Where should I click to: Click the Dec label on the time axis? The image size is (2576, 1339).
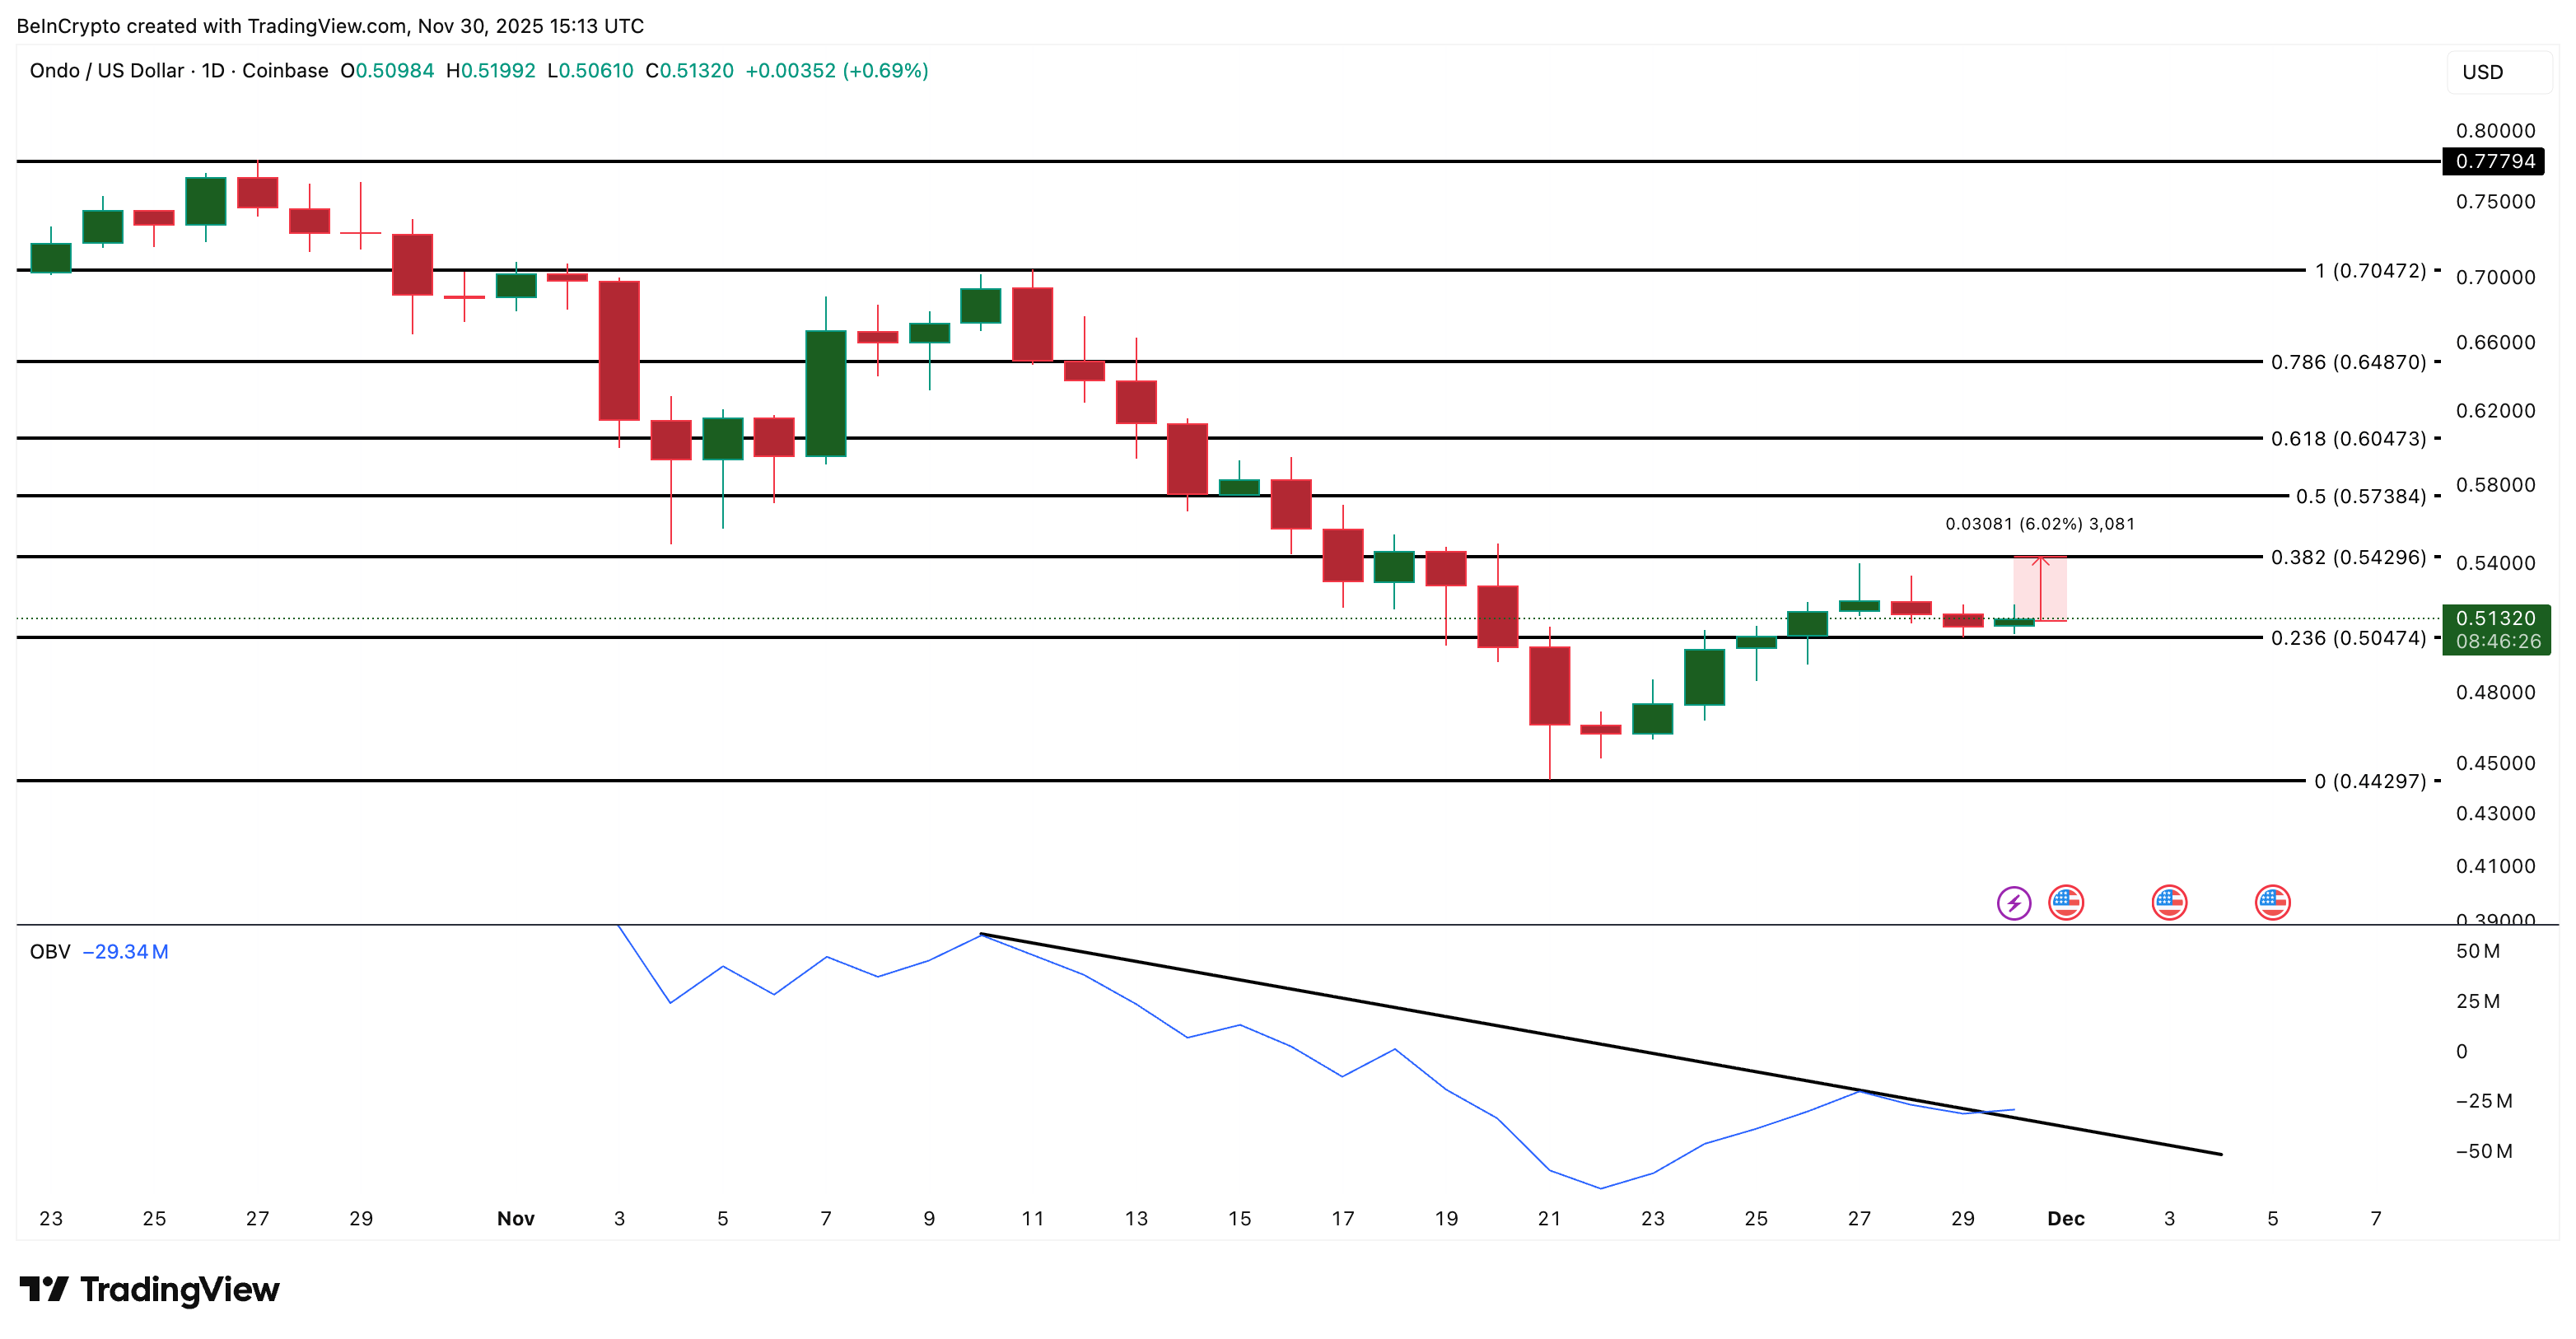(x=2067, y=1218)
